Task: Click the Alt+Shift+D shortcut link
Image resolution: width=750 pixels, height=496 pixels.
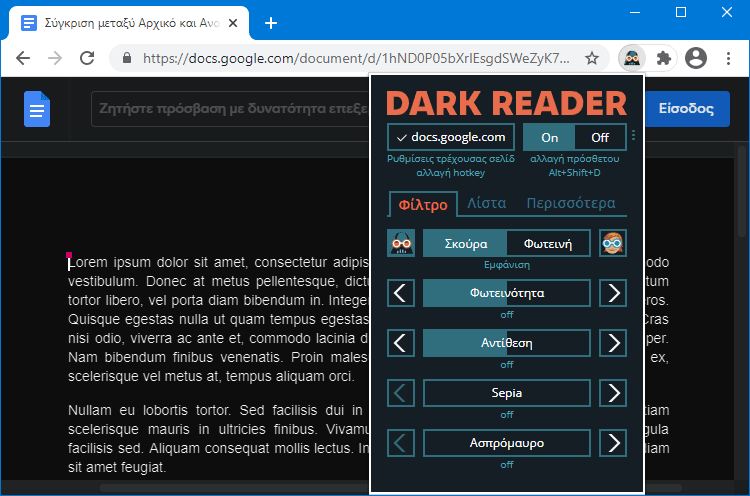Action: pyautogui.click(x=574, y=173)
